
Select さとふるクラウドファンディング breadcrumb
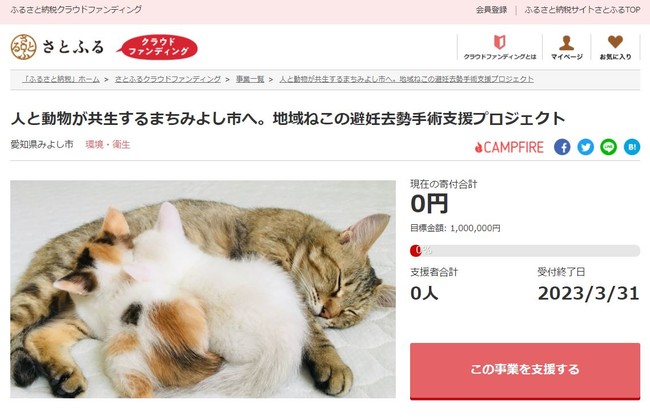[167, 79]
